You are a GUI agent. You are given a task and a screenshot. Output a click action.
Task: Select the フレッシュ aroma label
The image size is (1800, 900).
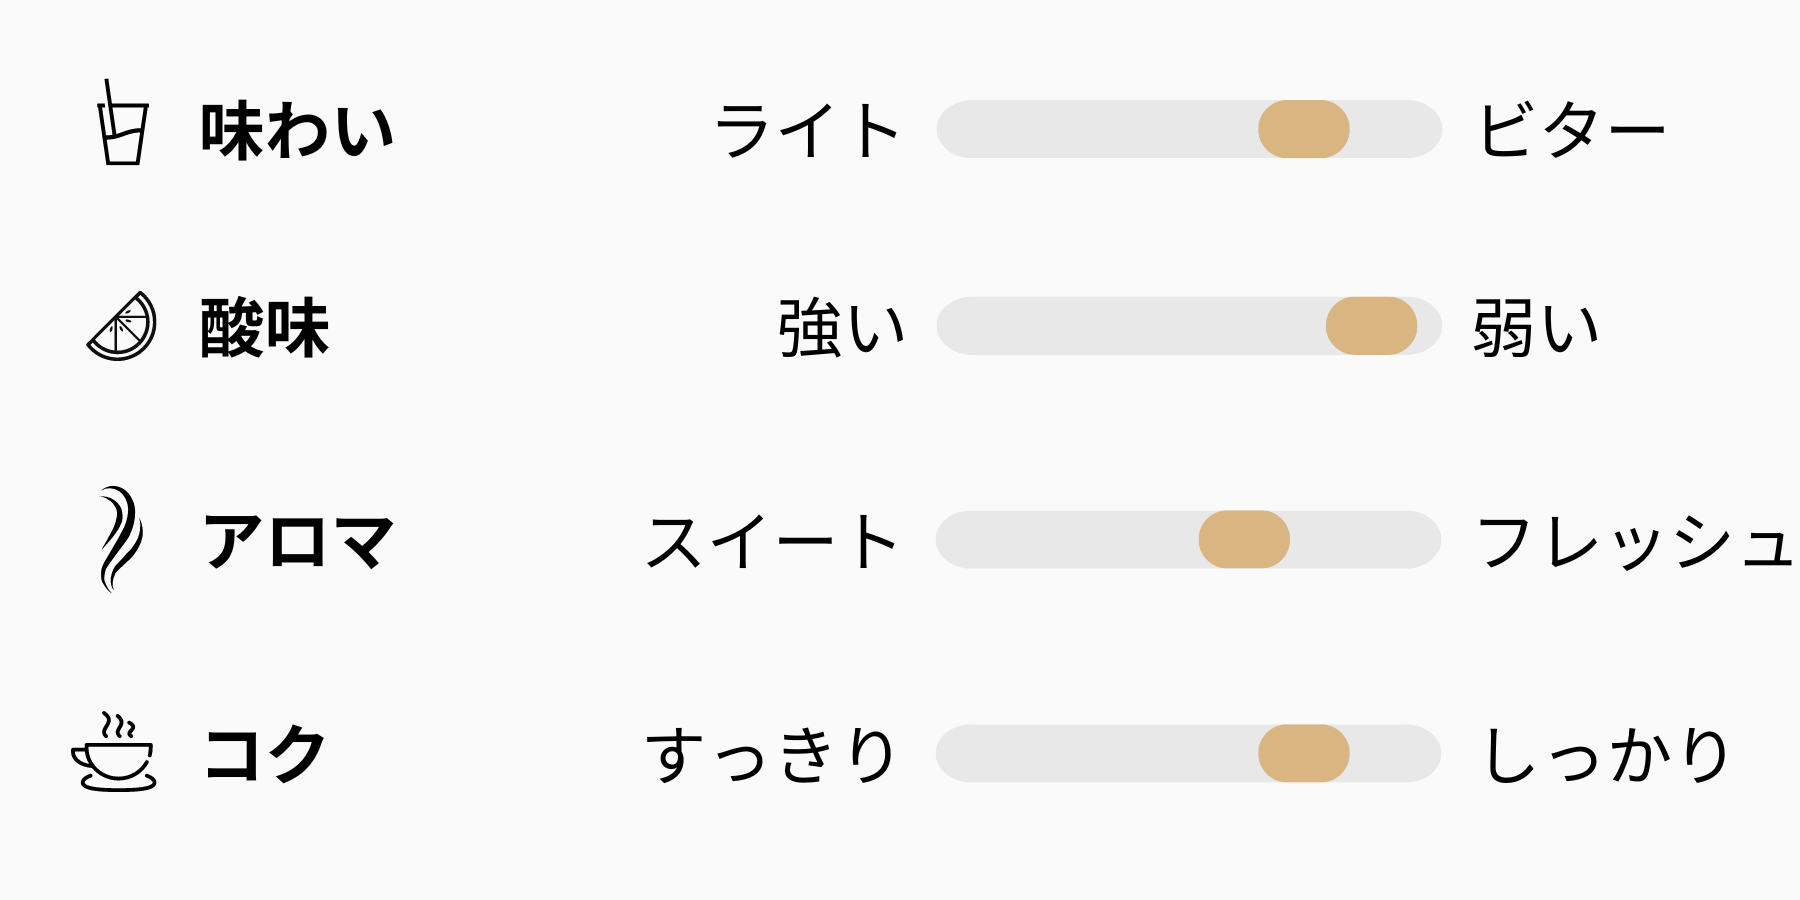pyautogui.click(x=1634, y=542)
